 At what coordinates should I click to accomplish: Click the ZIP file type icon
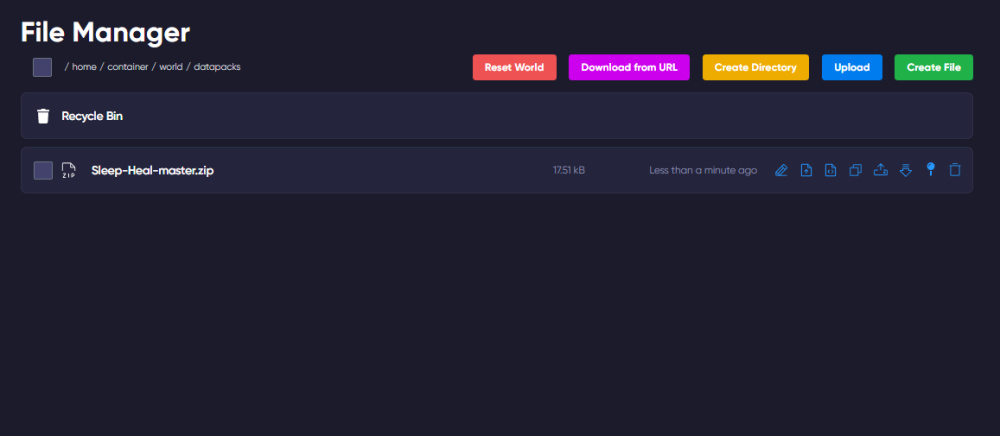(68, 170)
